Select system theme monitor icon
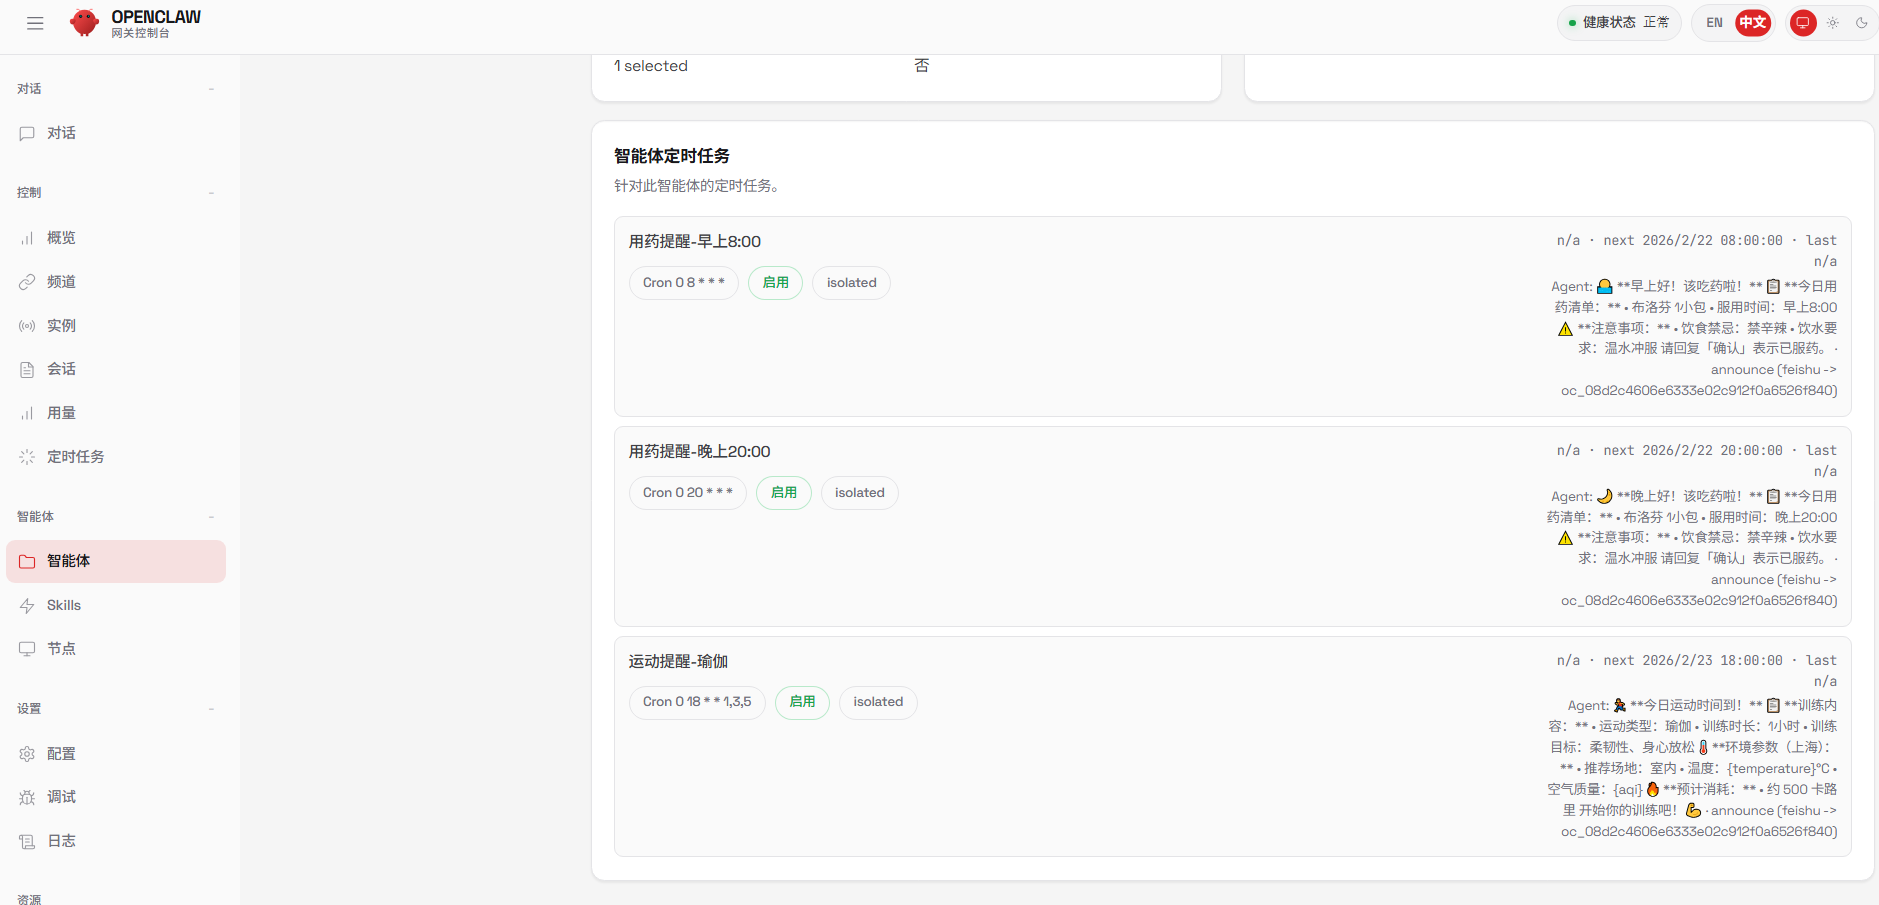 (1802, 23)
